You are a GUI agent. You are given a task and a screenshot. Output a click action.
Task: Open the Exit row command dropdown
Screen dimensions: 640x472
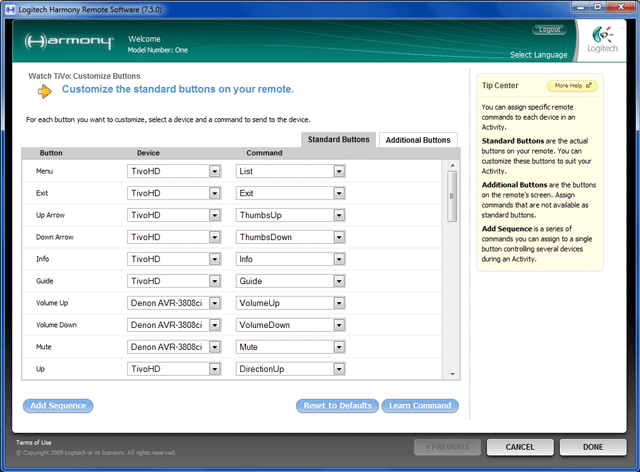tap(291, 193)
